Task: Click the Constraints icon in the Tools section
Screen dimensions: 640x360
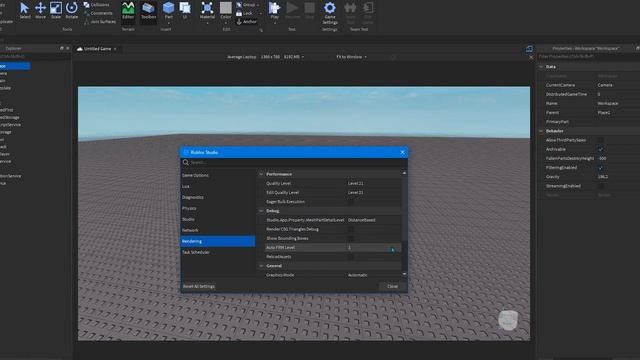Action: tap(87, 13)
